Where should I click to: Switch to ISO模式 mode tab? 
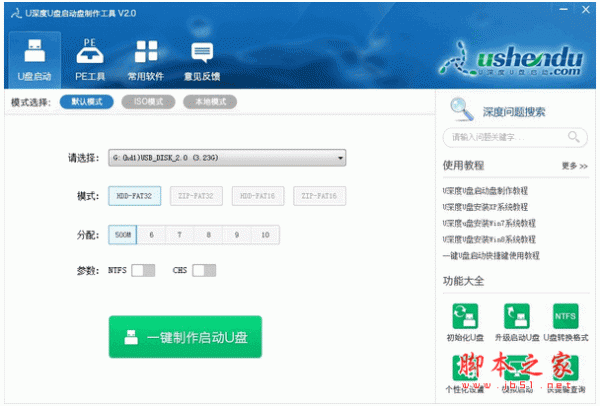[148, 102]
